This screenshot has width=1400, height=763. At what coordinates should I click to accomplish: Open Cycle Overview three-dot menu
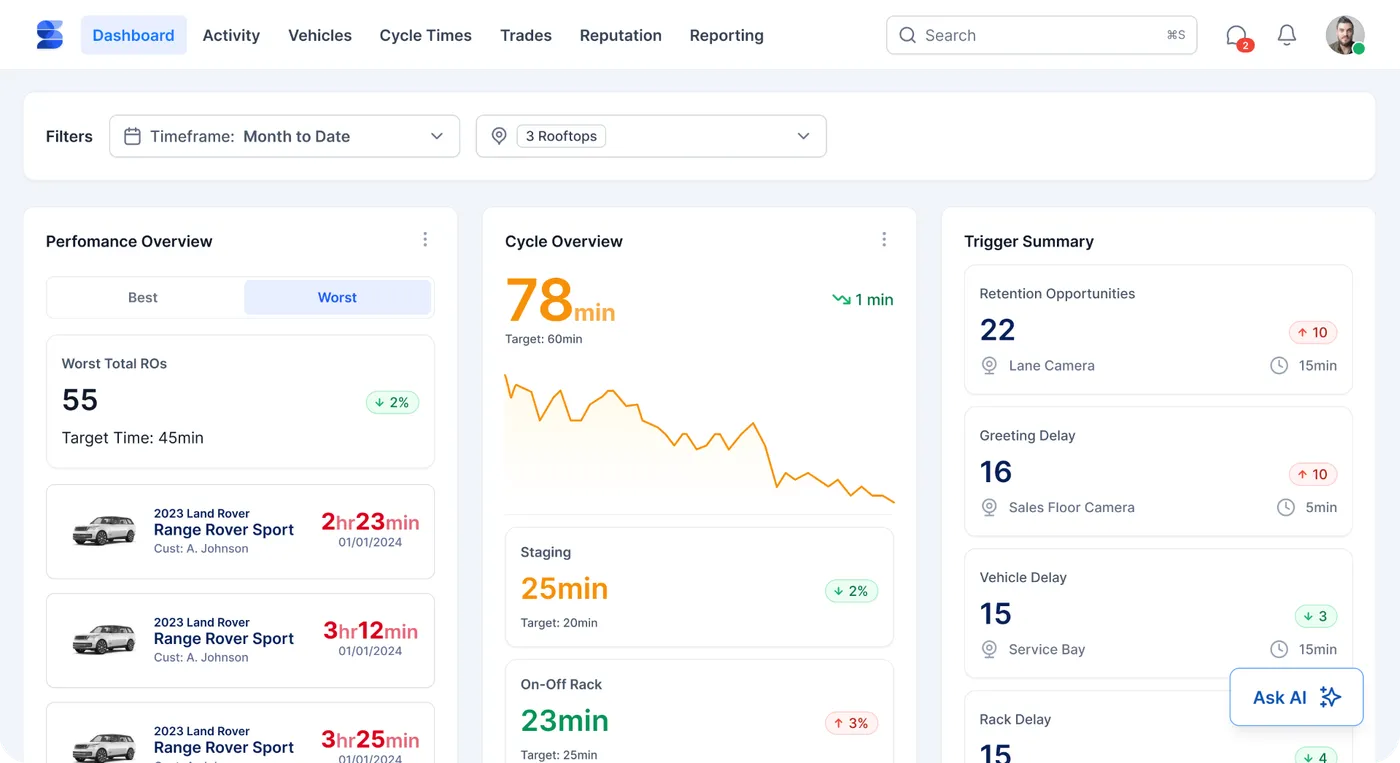coord(884,240)
